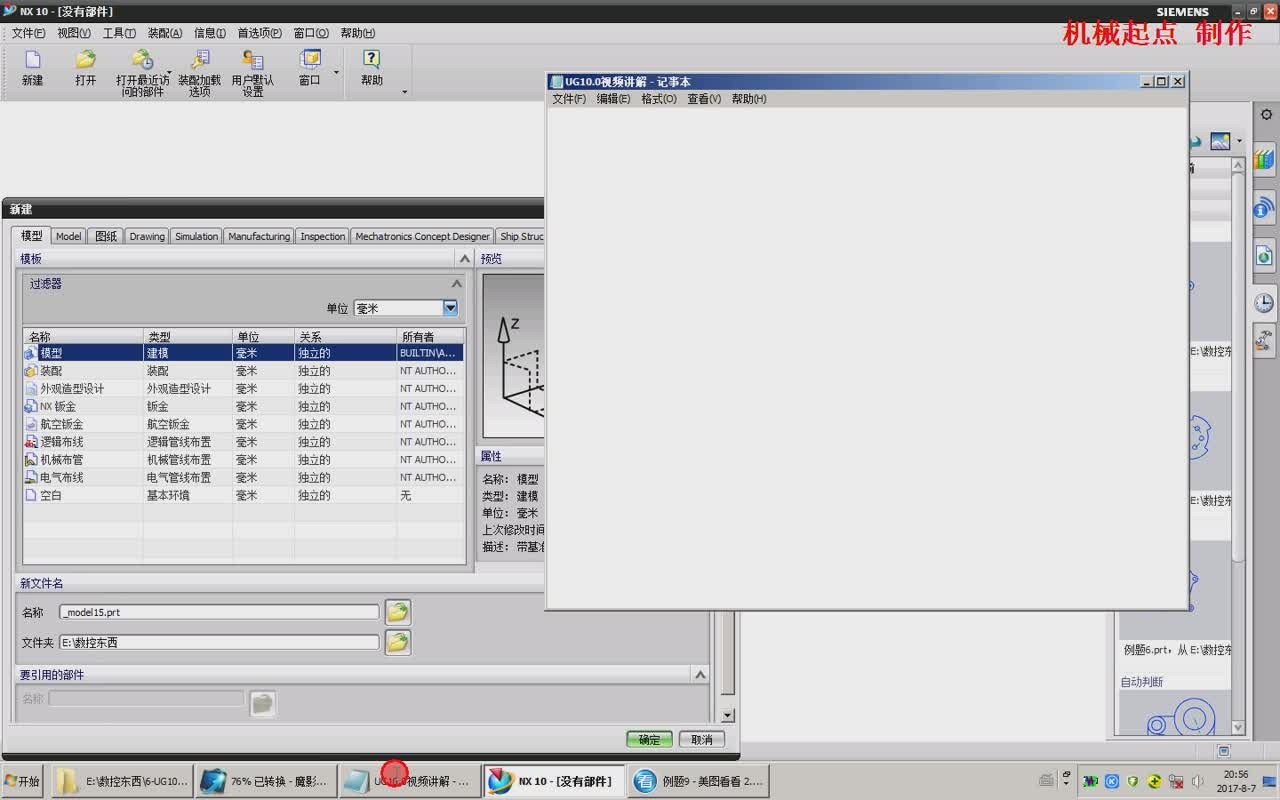The height and width of the screenshot is (800, 1280).
Task: Collapse the 过滤器 filter section
Action: [456, 284]
